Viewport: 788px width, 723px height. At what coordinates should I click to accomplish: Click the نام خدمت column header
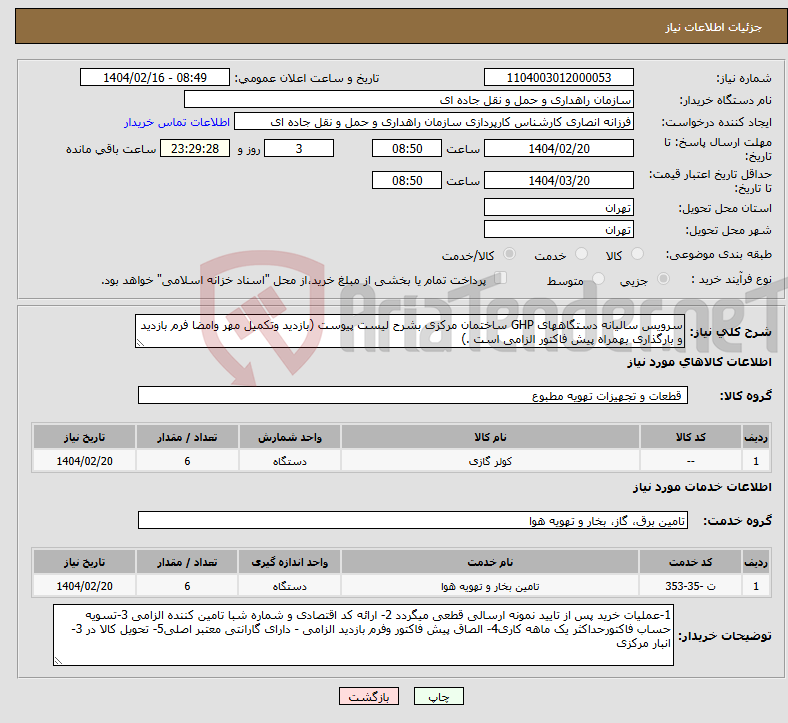[x=490, y=562]
